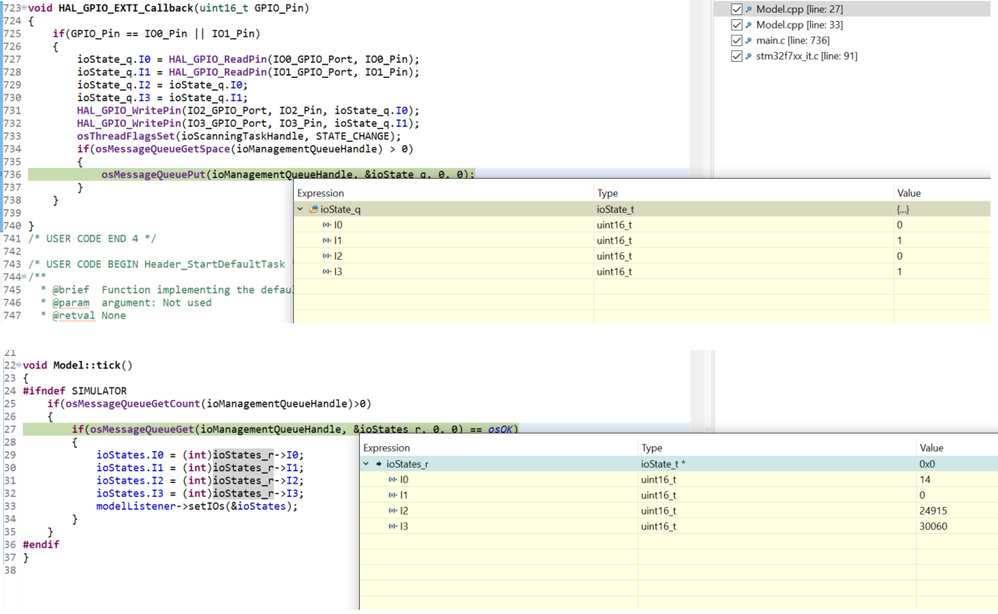The height and width of the screenshot is (614, 998).
Task: Fold the comment block at line 744
Action: coord(24,277)
